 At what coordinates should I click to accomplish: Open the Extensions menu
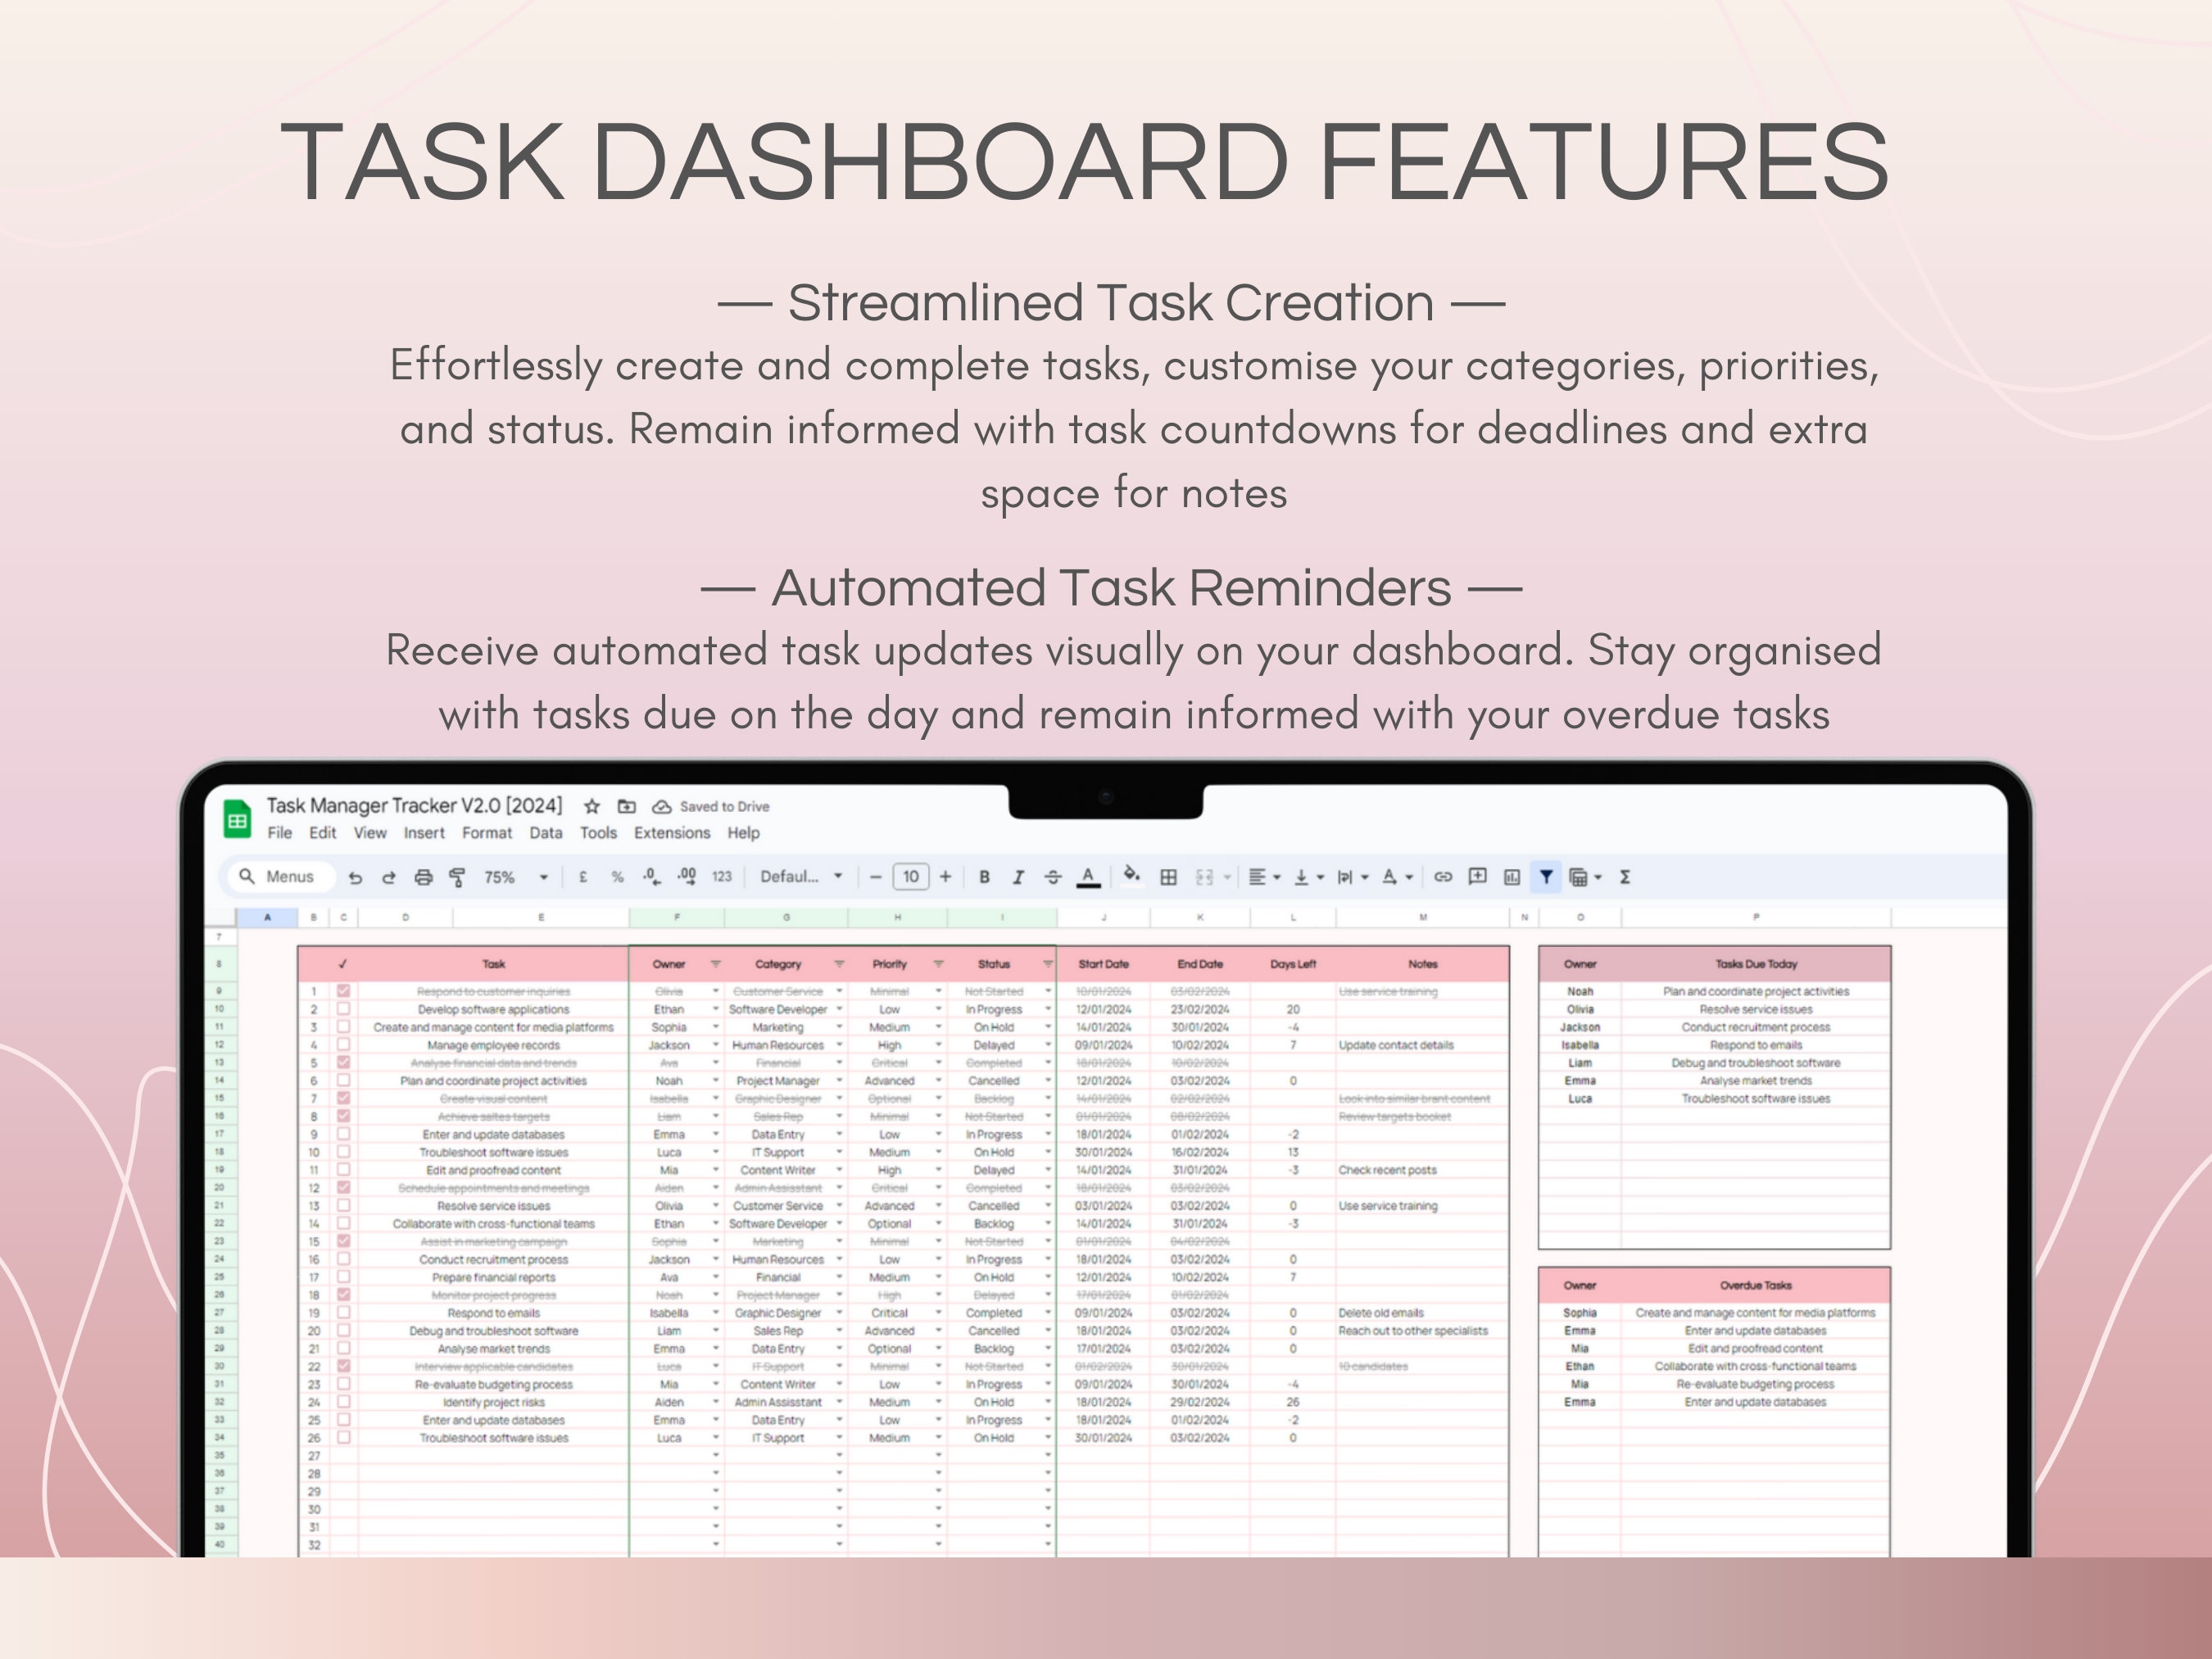pos(671,832)
